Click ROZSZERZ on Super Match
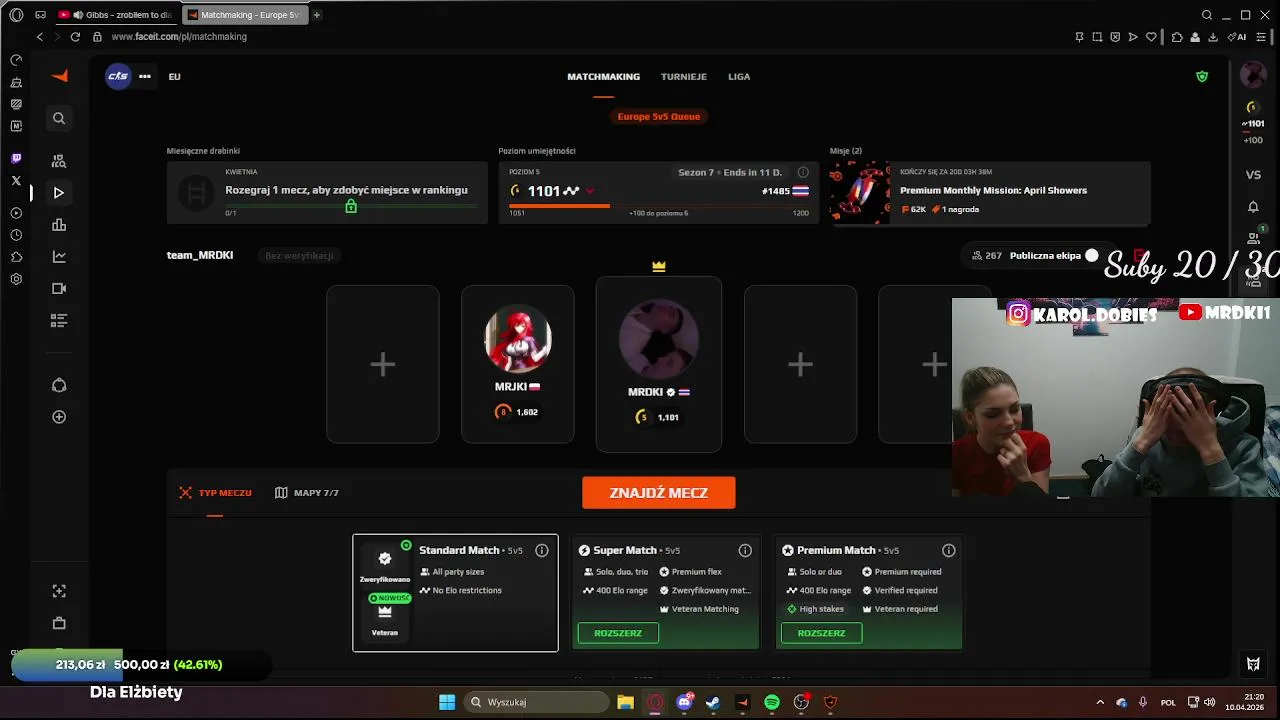 618,633
